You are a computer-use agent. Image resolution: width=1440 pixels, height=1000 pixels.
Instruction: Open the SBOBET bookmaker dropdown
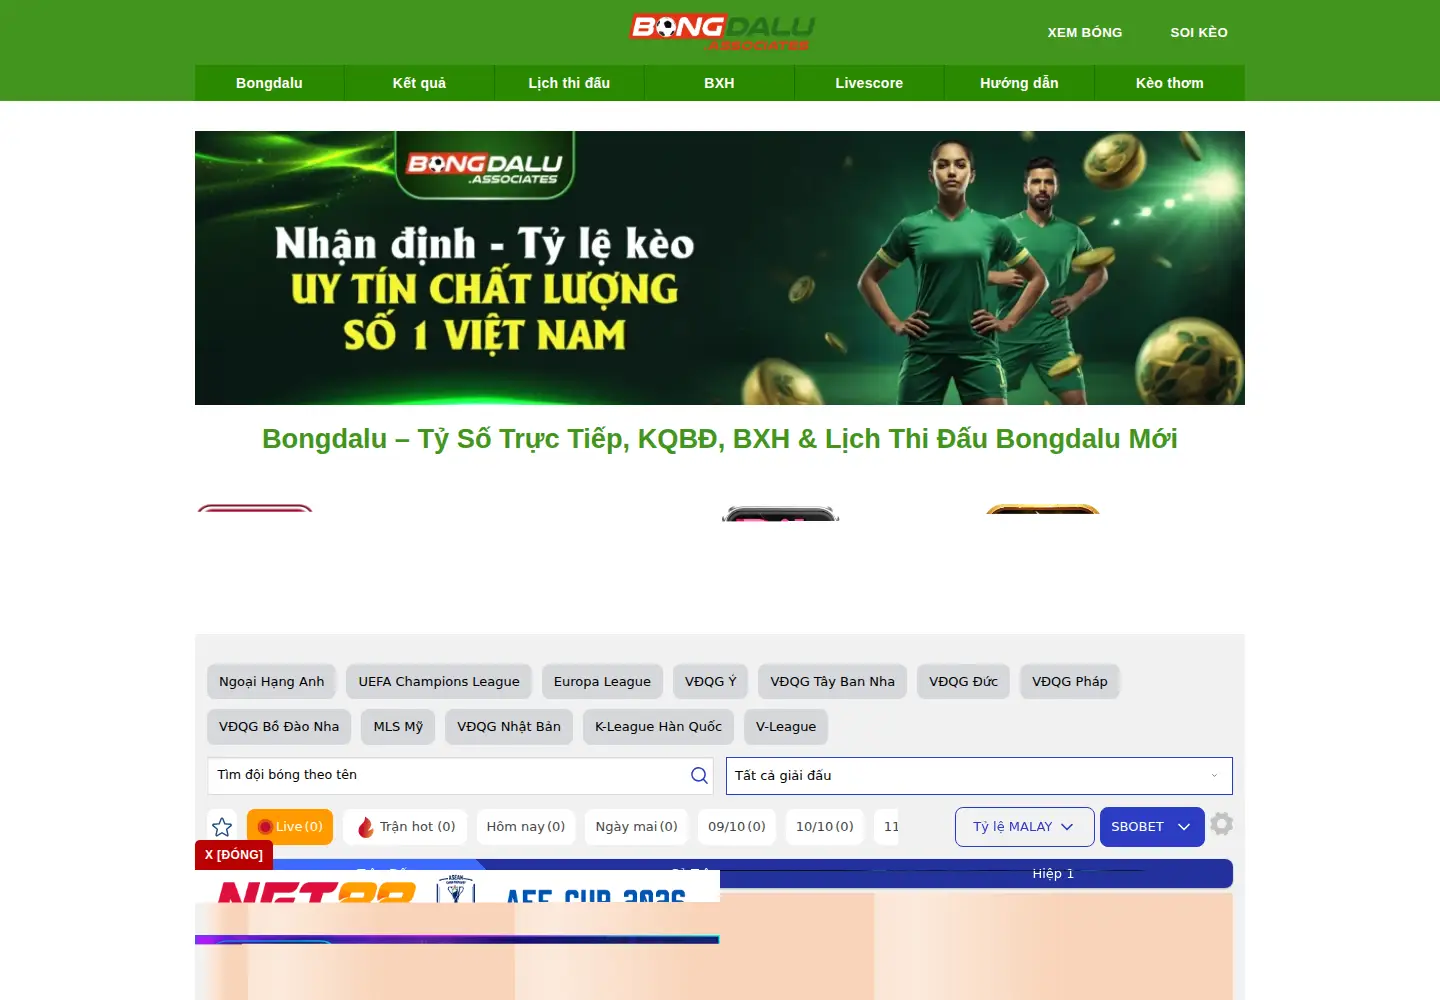tap(1152, 827)
